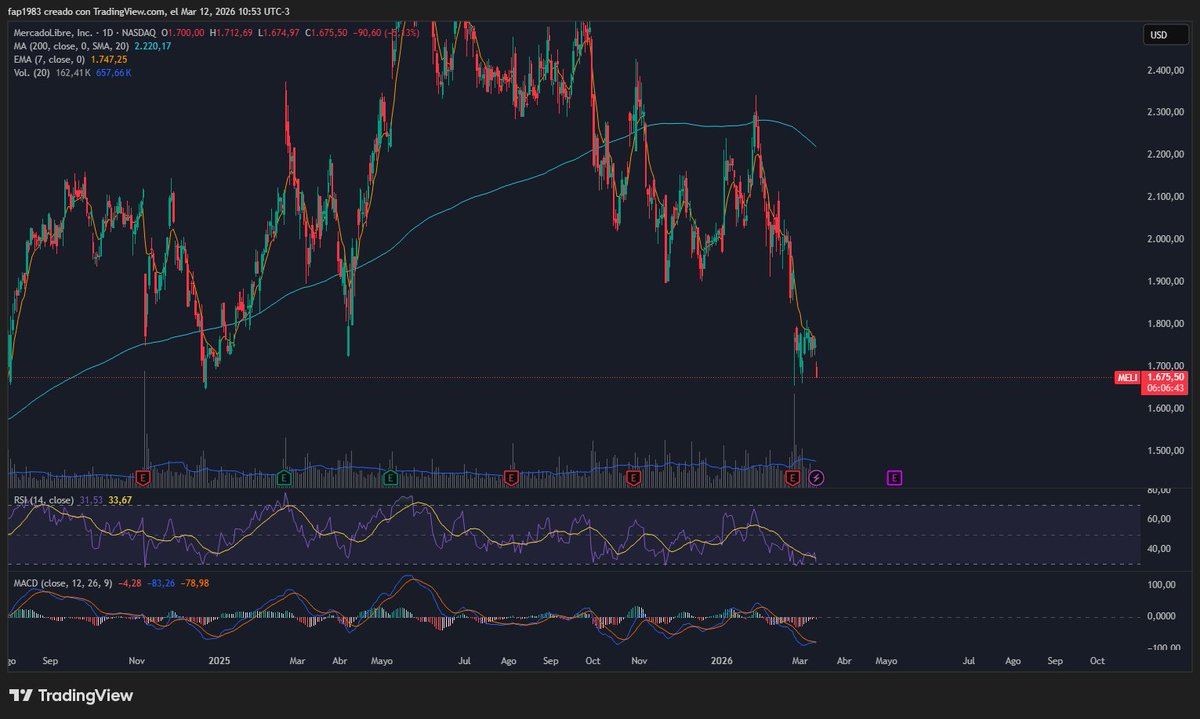Screen dimensions: 1200x719
Task: Click the magenta upcoming earnings marker
Action: tap(894, 478)
